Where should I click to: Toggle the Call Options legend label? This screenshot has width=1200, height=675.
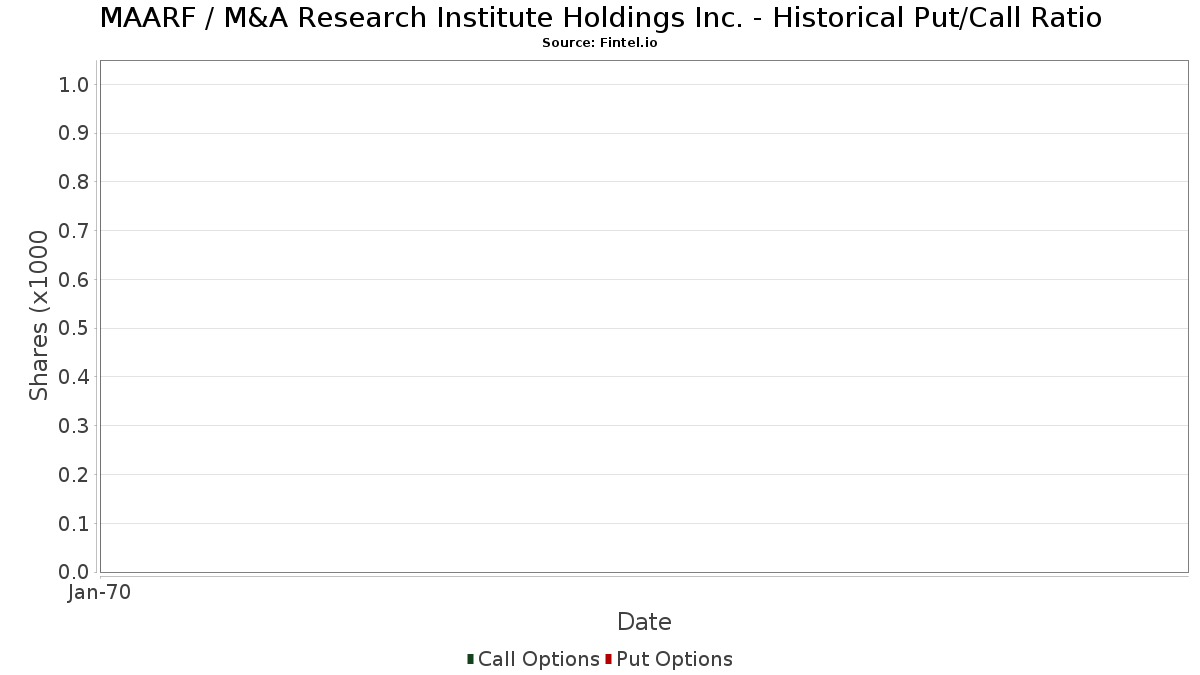538,659
